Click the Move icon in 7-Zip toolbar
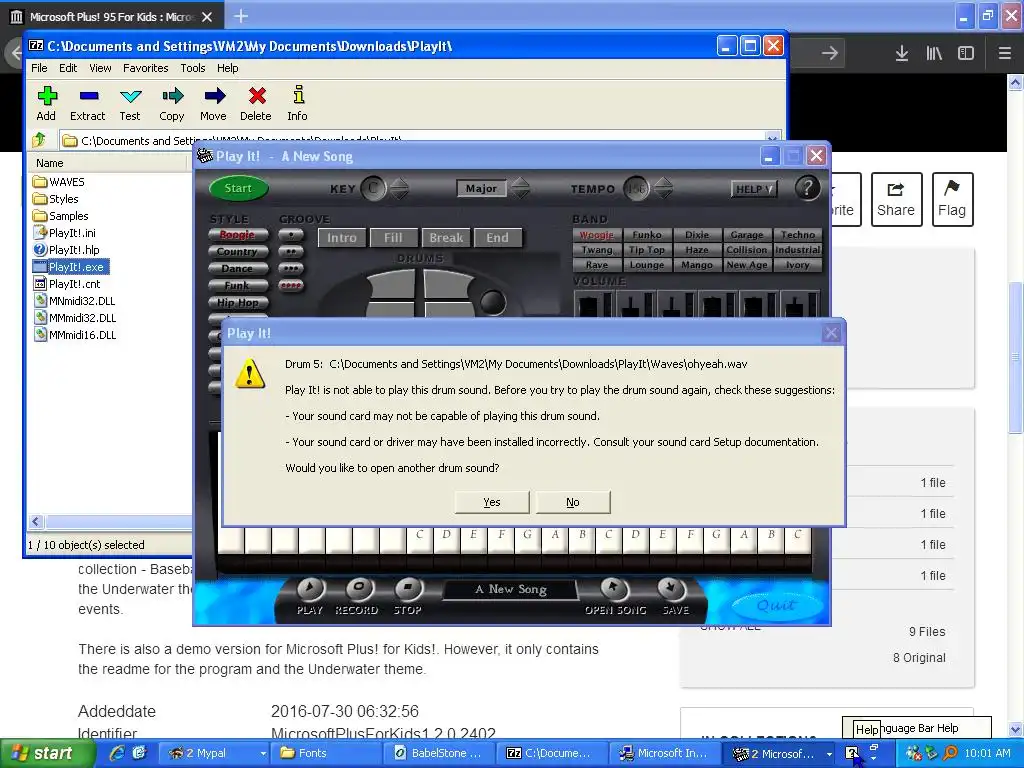Screen dimensions: 1024x768 (x=214, y=96)
